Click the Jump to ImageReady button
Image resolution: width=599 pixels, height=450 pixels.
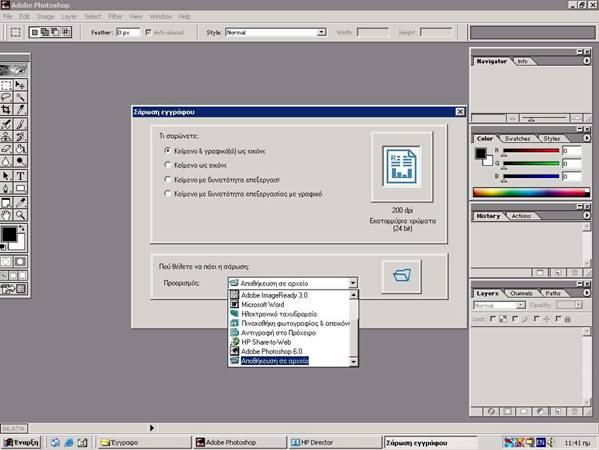(x=14, y=289)
